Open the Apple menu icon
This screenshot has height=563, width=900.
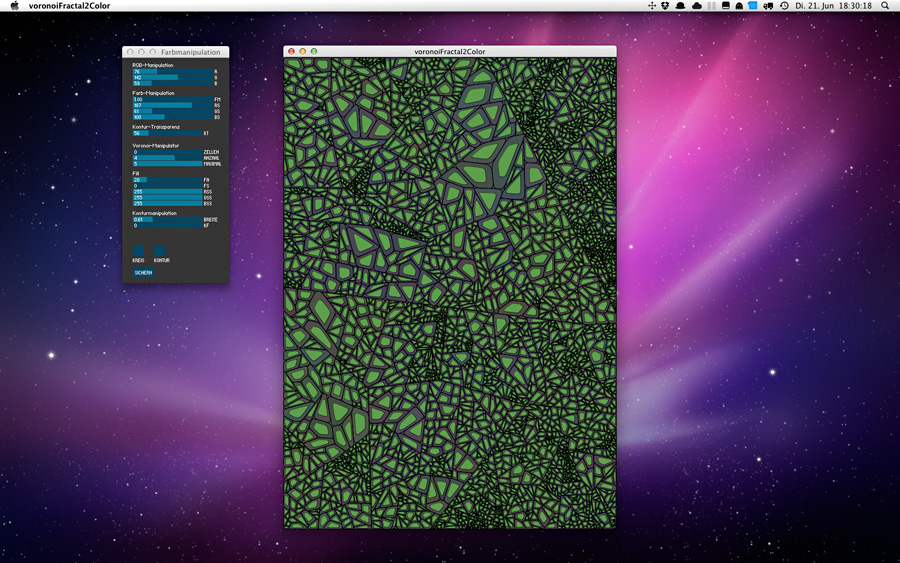tap(14, 6)
